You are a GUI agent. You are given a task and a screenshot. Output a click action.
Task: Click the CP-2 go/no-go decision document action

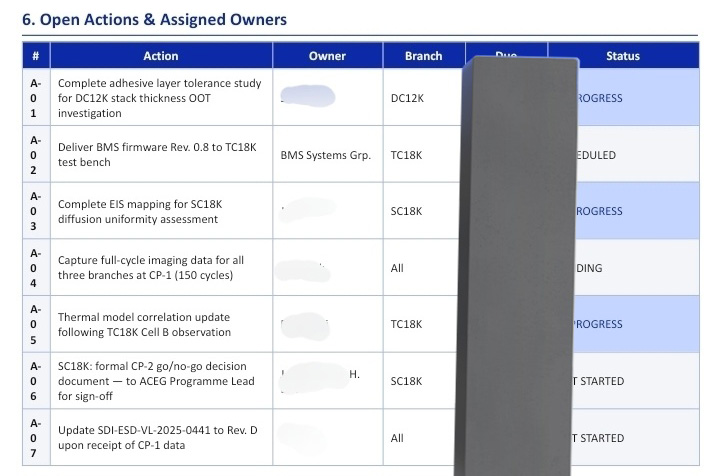tap(156, 381)
